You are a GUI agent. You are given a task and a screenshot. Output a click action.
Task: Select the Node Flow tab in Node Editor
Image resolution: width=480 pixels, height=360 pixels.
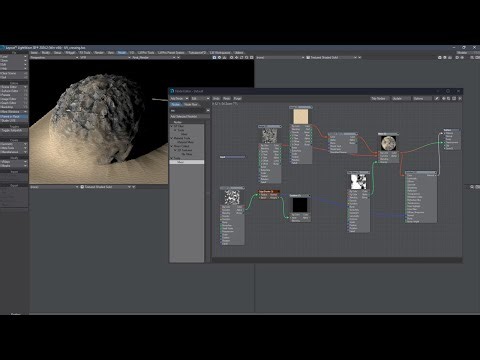tap(191, 104)
